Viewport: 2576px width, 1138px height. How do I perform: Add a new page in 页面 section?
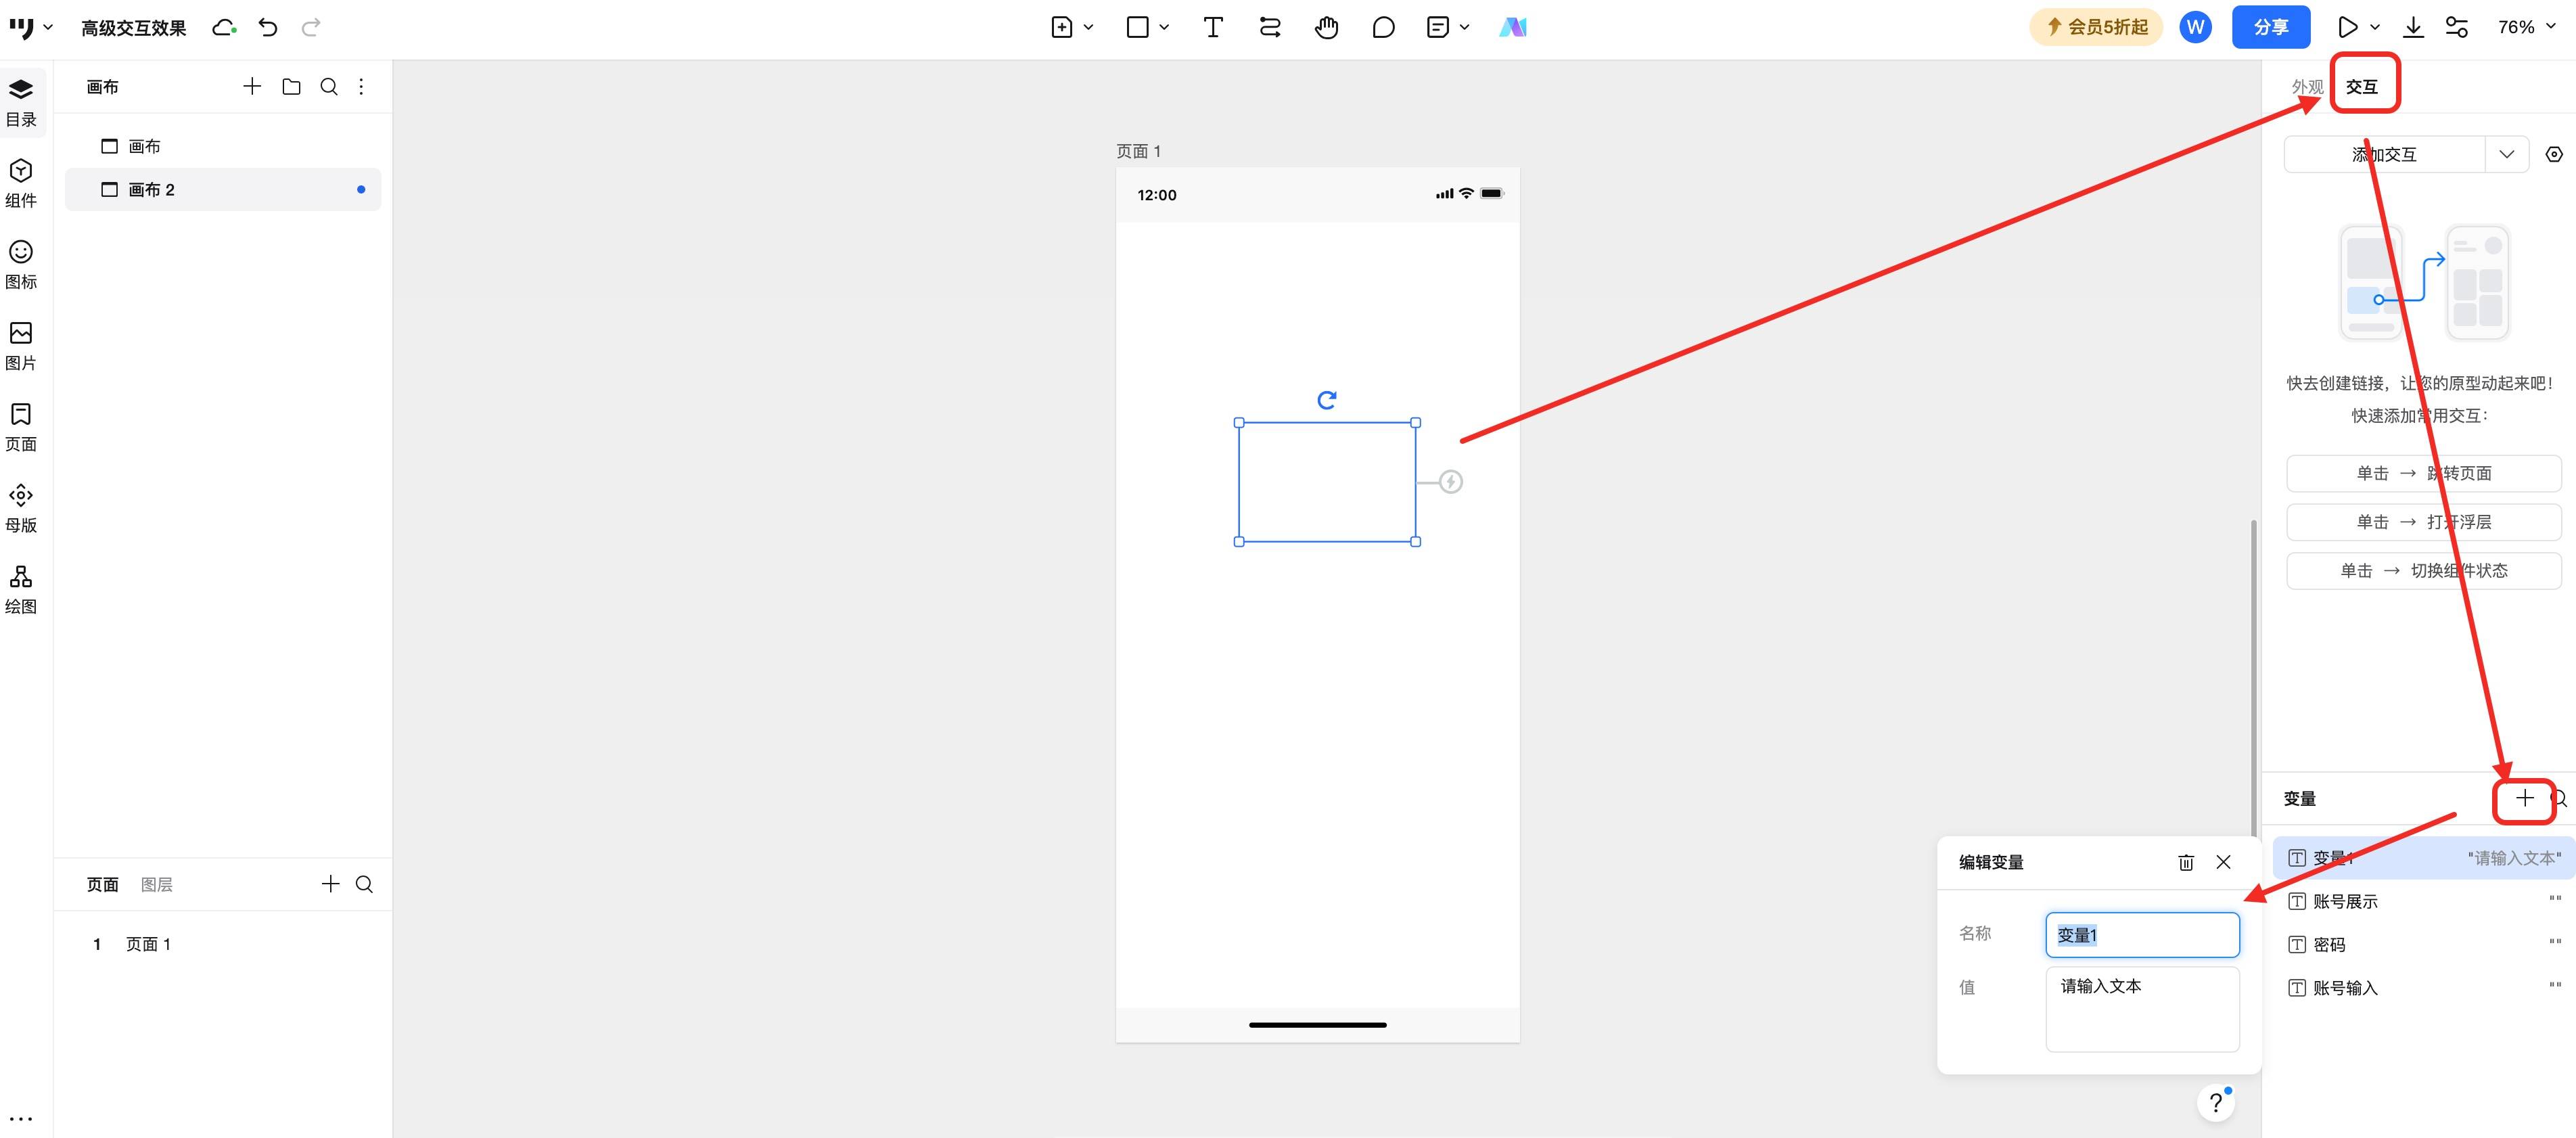[330, 884]
